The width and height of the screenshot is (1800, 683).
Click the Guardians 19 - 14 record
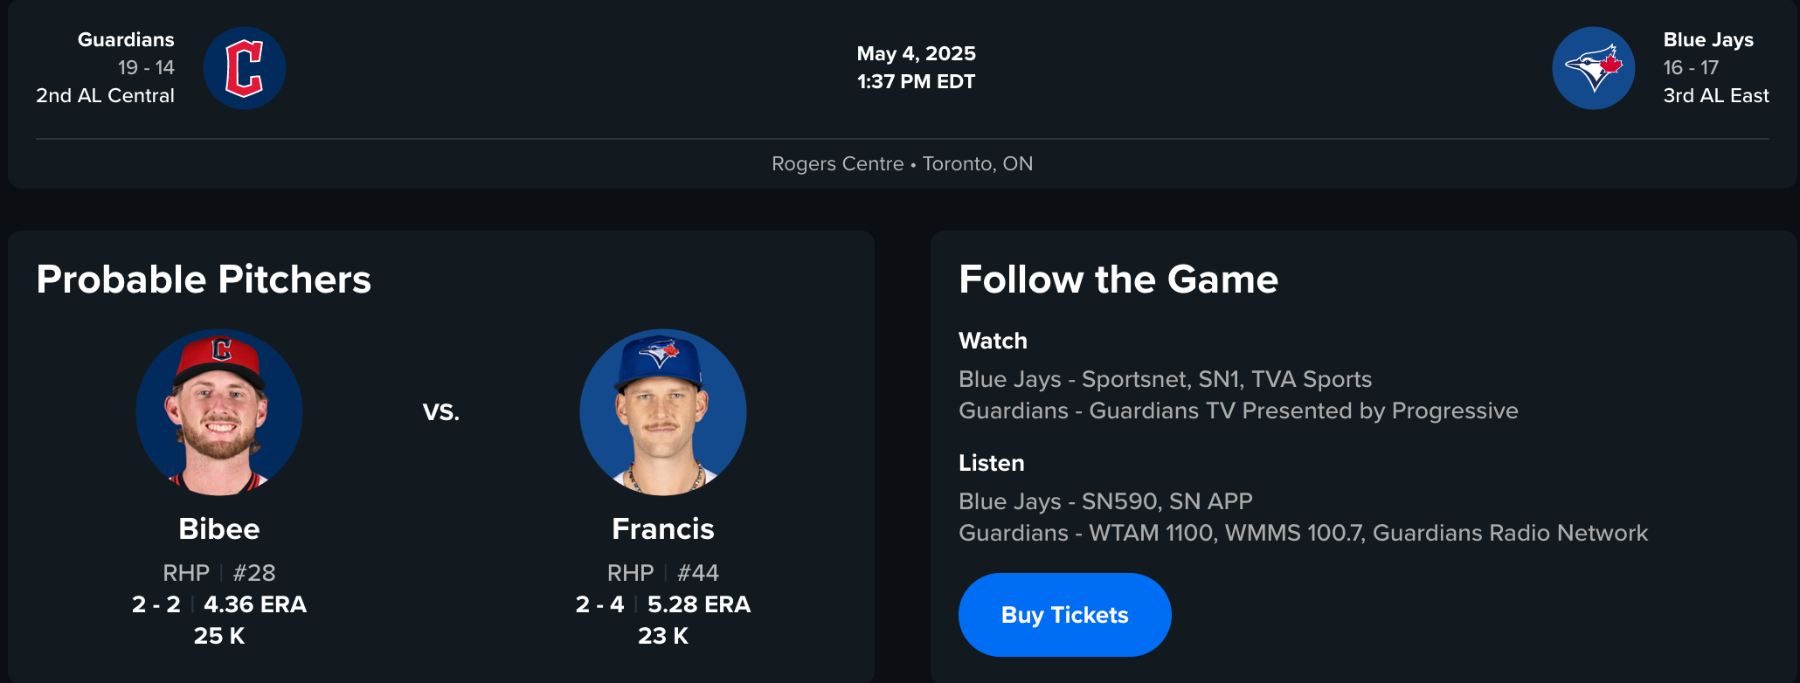coord(146,68)
